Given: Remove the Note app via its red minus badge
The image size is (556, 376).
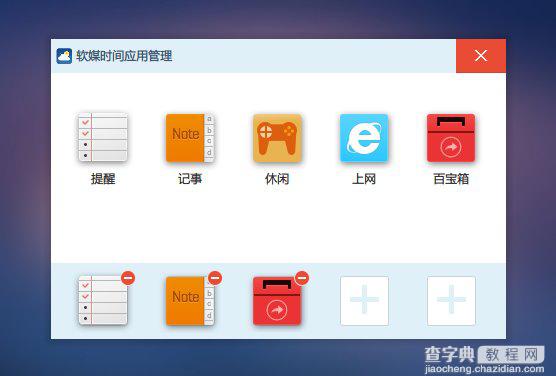Looking at the screenshot, I should 215,278.
